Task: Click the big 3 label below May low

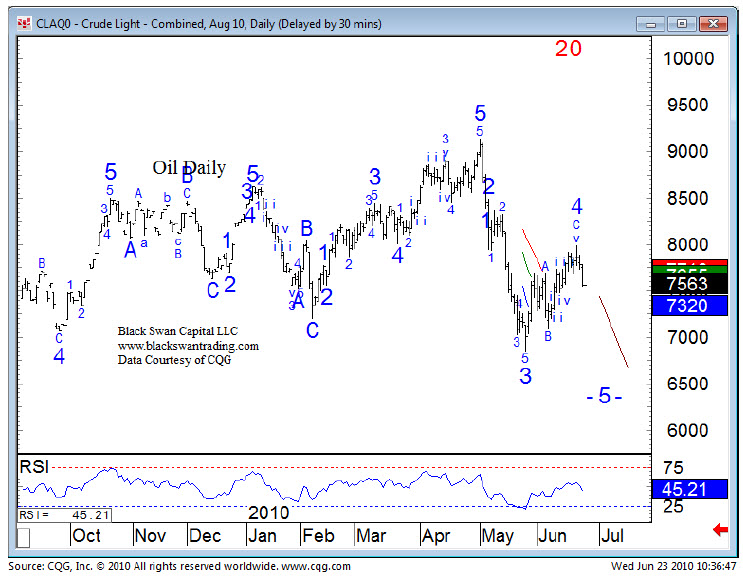Action: [526, 376]
